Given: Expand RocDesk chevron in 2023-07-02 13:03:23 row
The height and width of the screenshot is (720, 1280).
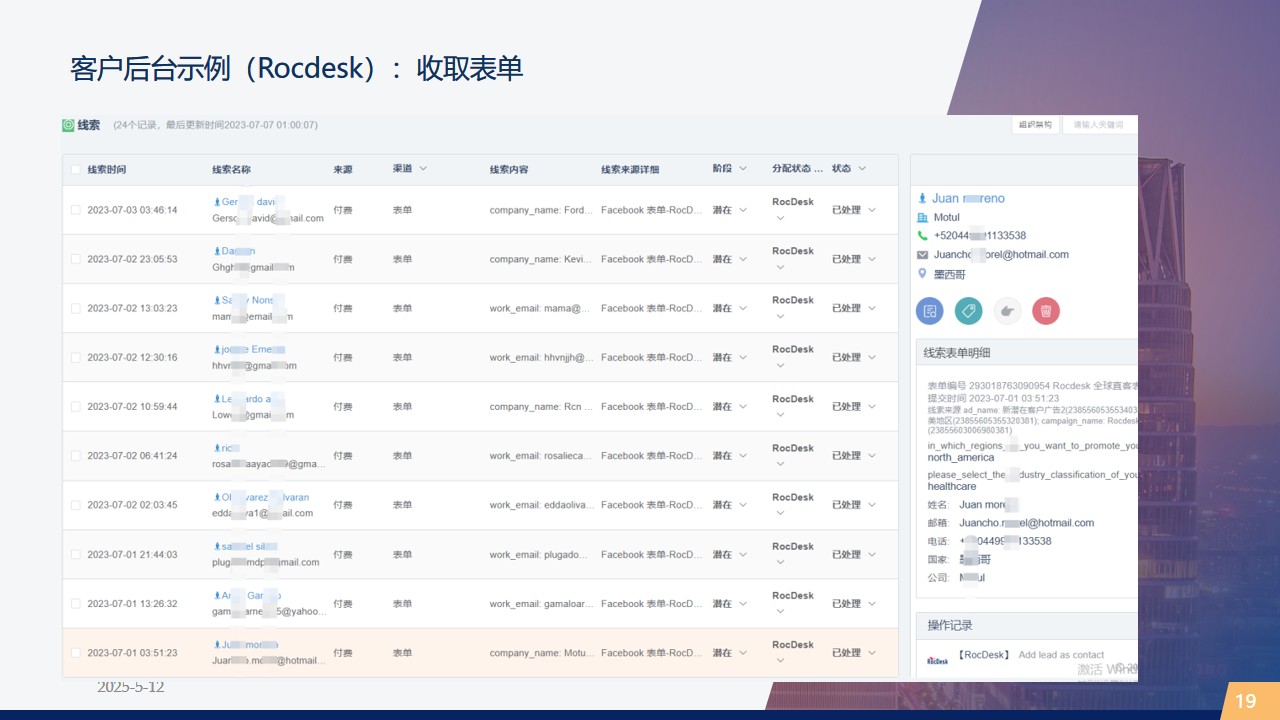Looking at the screenshot, I should tap(780, 317).
